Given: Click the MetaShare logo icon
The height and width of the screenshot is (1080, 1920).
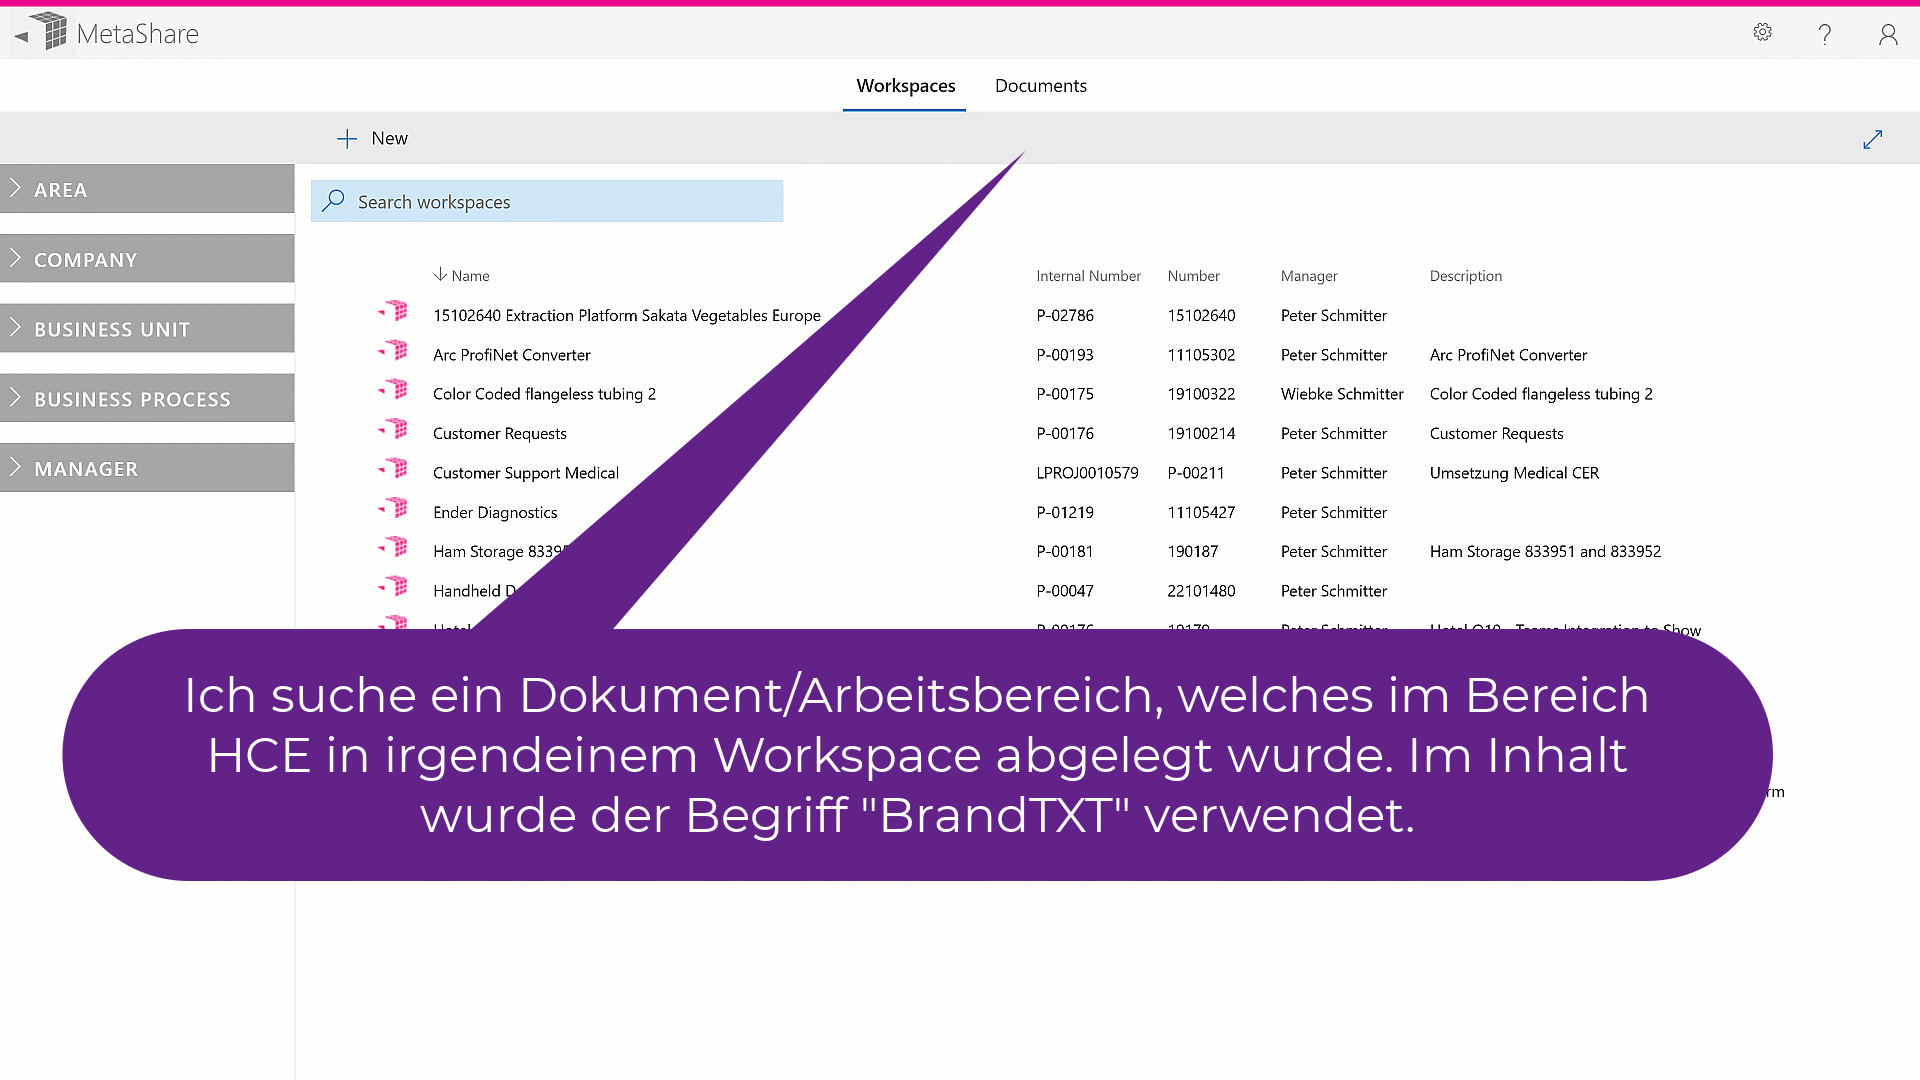Looking at the screenshot, I should pos(50,32).
